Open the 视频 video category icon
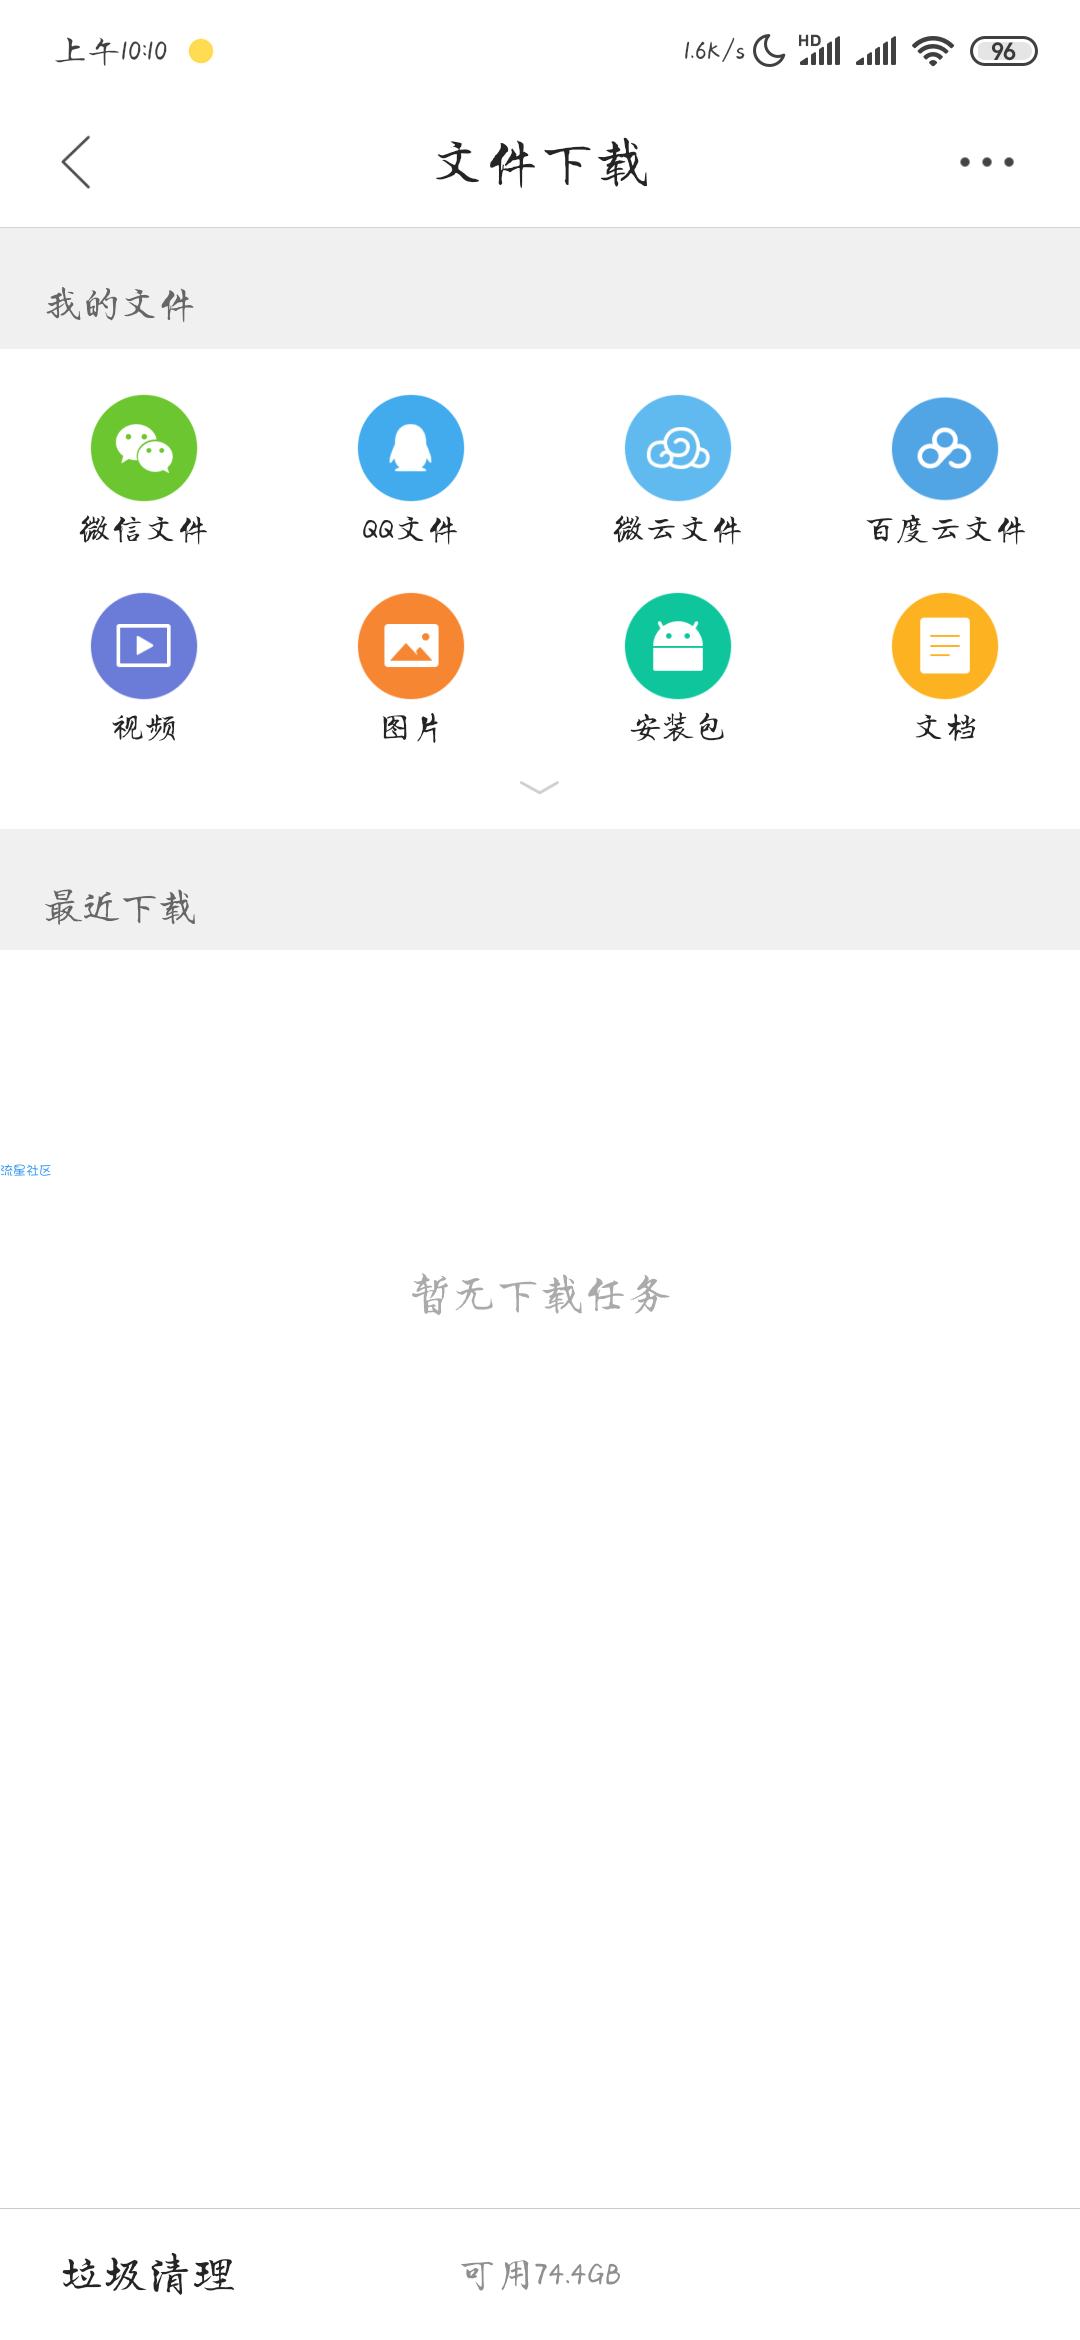 (144, 646)
